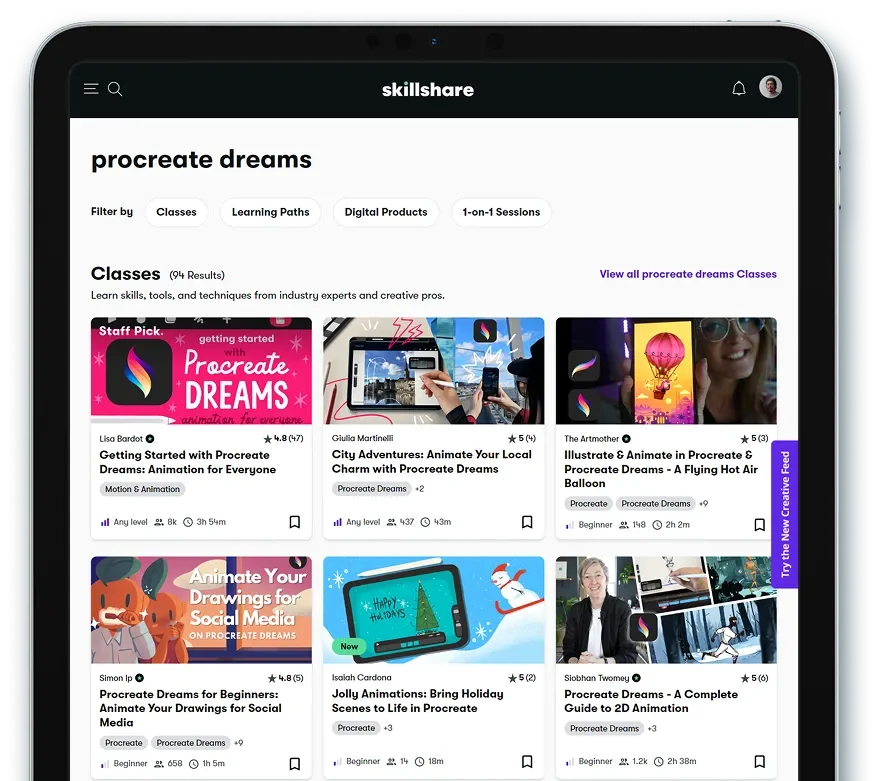Click the search magnifier icon
The width and height of the screenshot is (880, 781).
(115, 89)
